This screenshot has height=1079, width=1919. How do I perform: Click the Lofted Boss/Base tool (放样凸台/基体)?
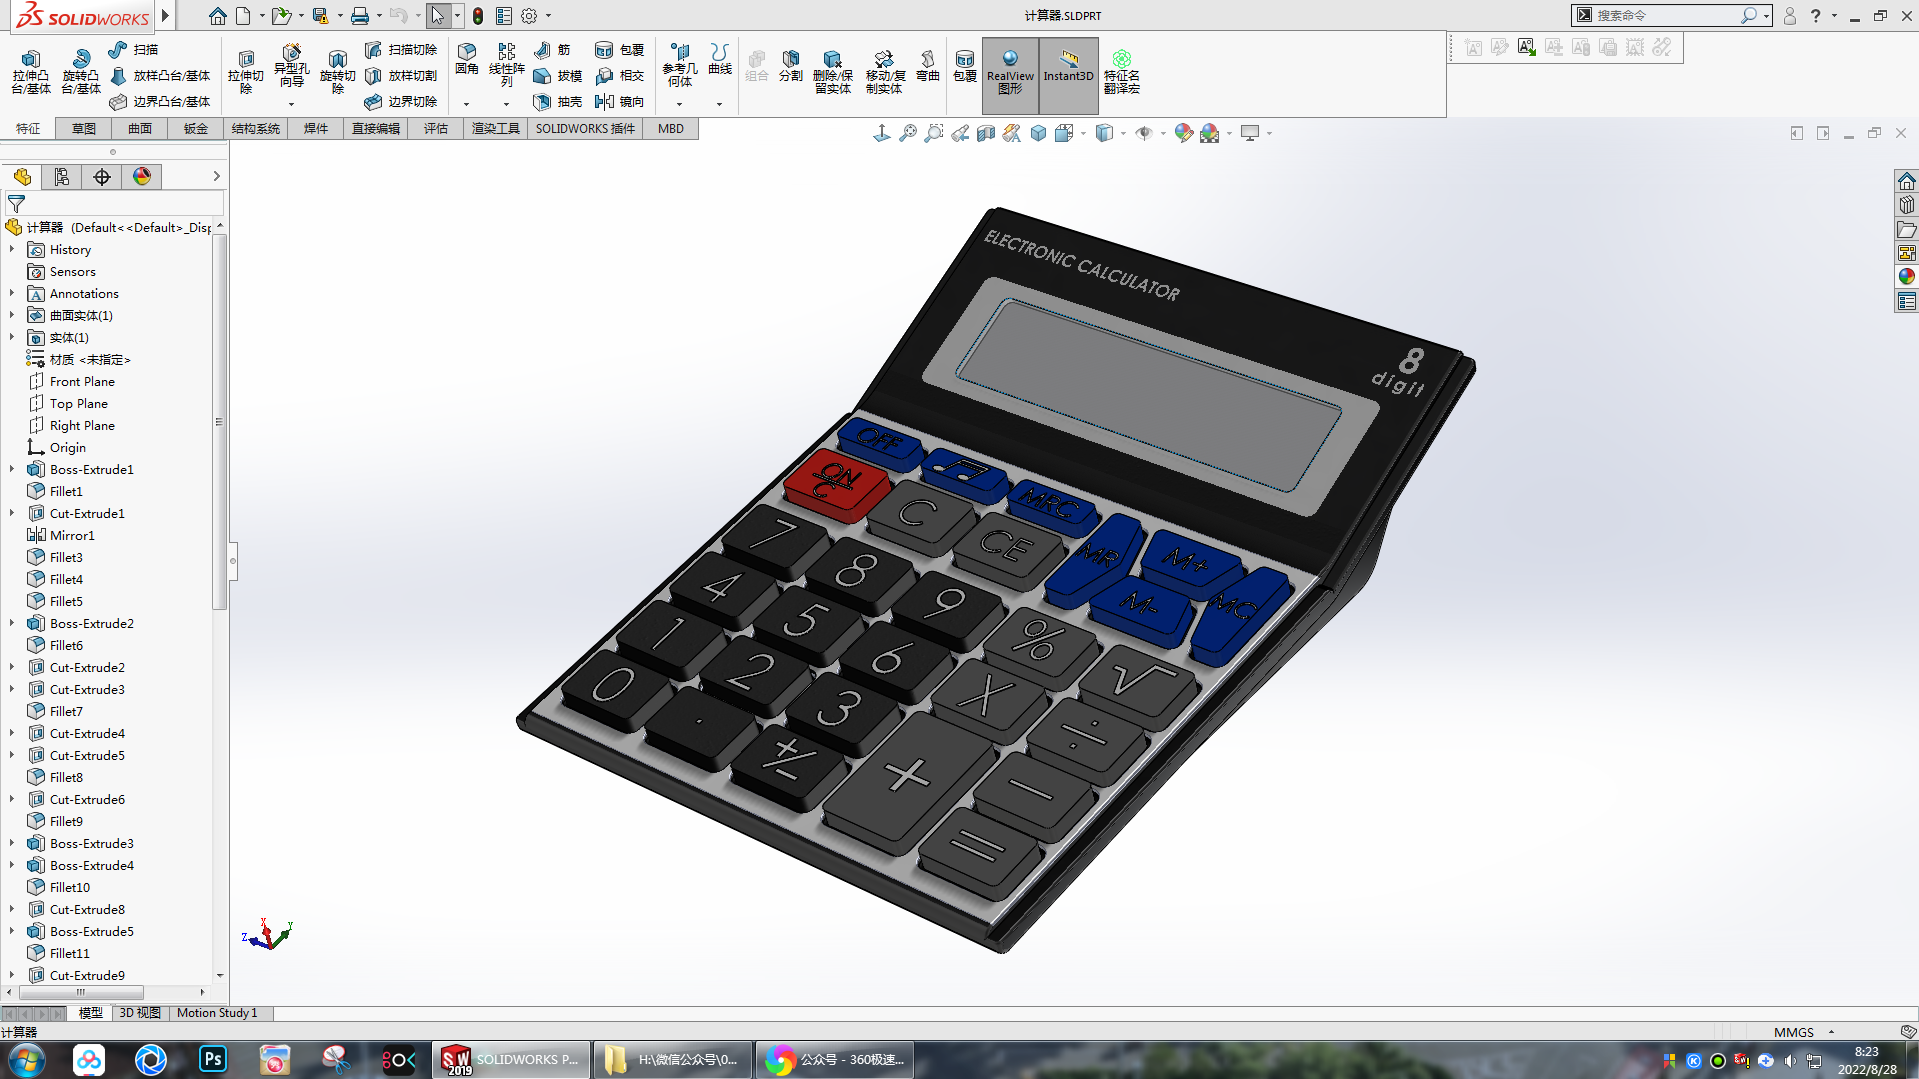click(161, 75)
